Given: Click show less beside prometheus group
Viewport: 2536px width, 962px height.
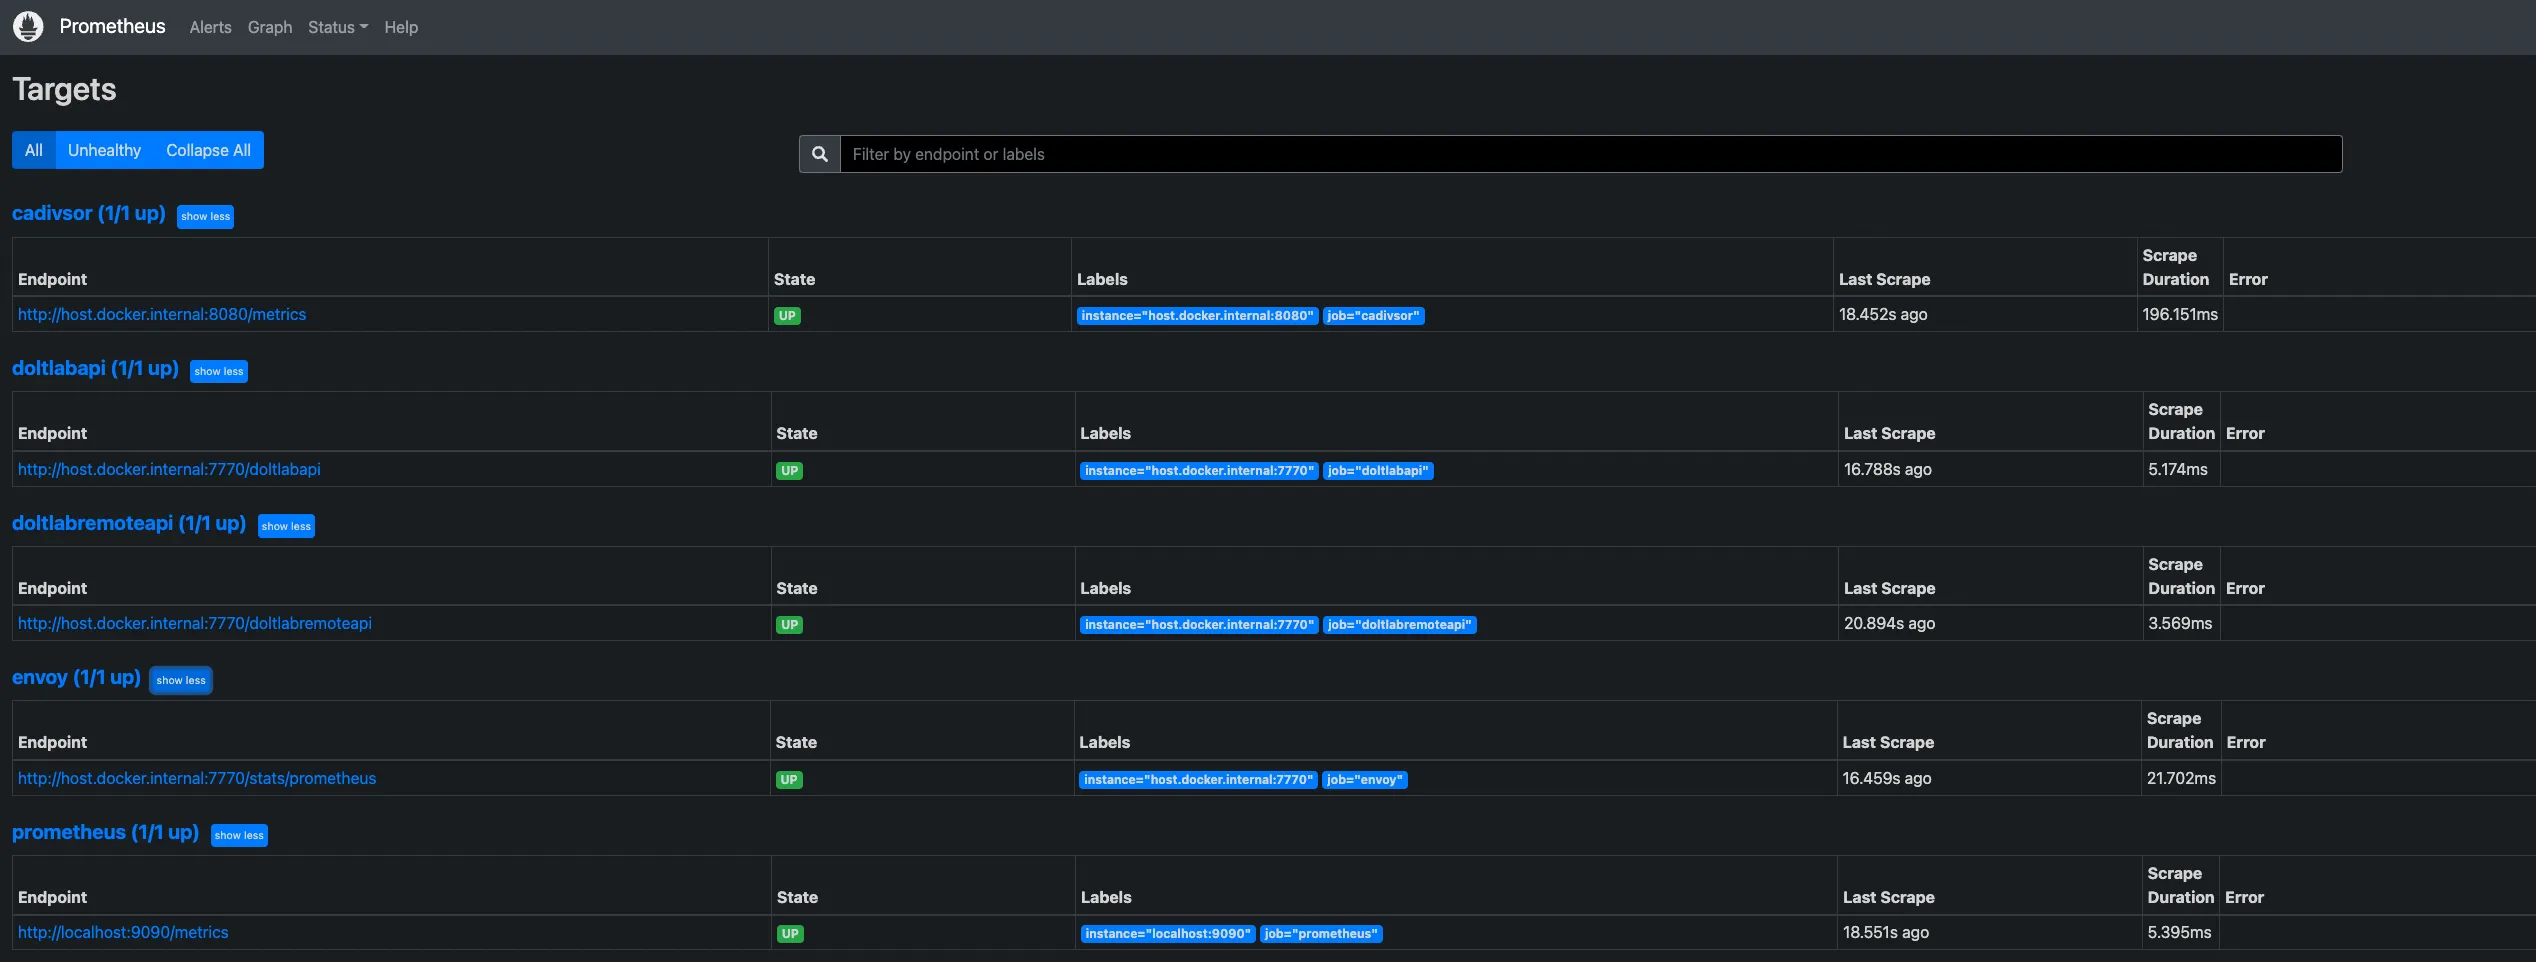Looking at the screenshot, I should pyautogui.click(x=239, y=835).
